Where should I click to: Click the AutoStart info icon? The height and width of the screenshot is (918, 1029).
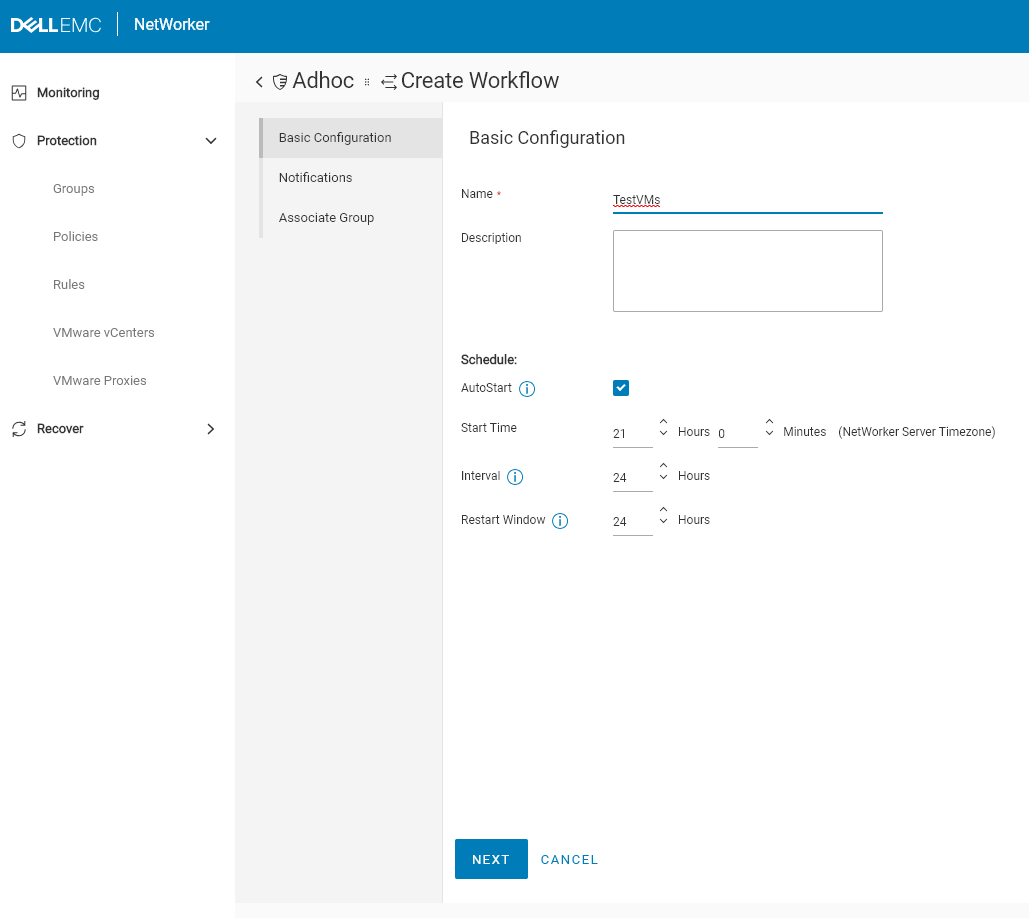(x=527, y=389)
